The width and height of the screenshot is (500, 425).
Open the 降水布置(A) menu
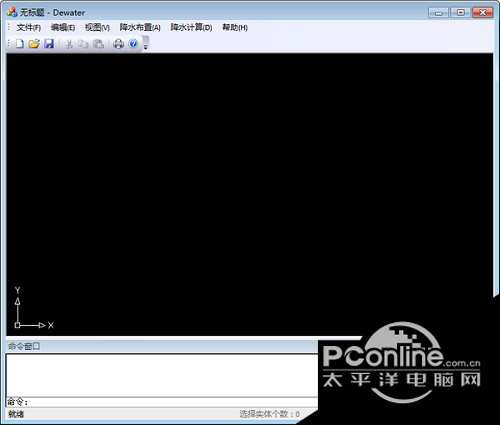pyautogui.click(x=140, y=28)
